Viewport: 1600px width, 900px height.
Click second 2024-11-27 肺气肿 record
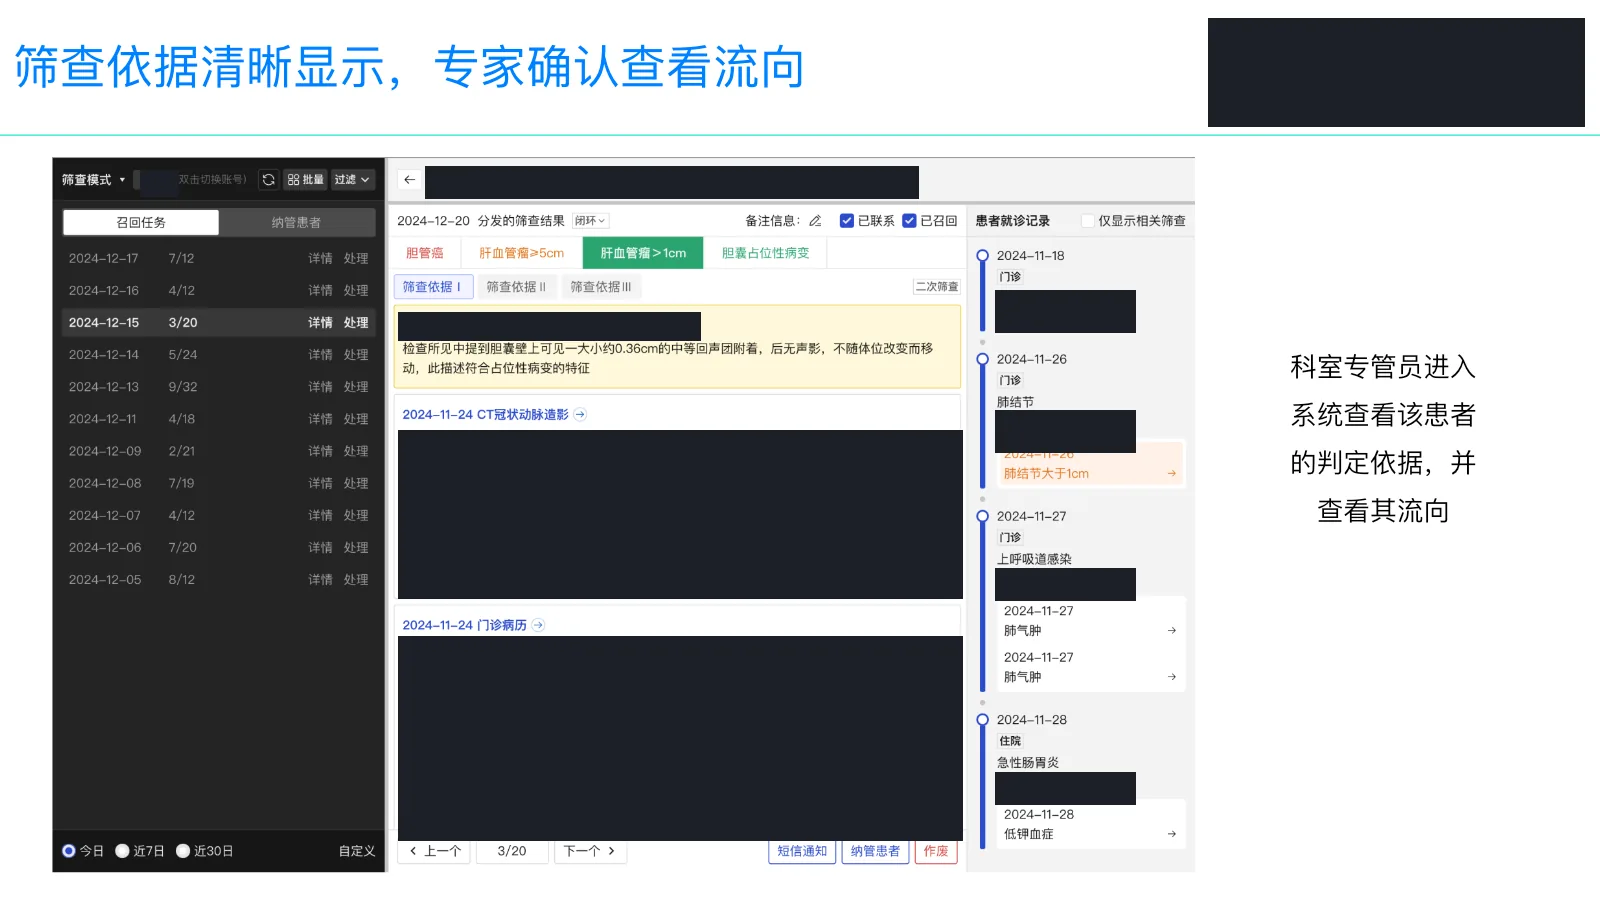click(1090, 667)
